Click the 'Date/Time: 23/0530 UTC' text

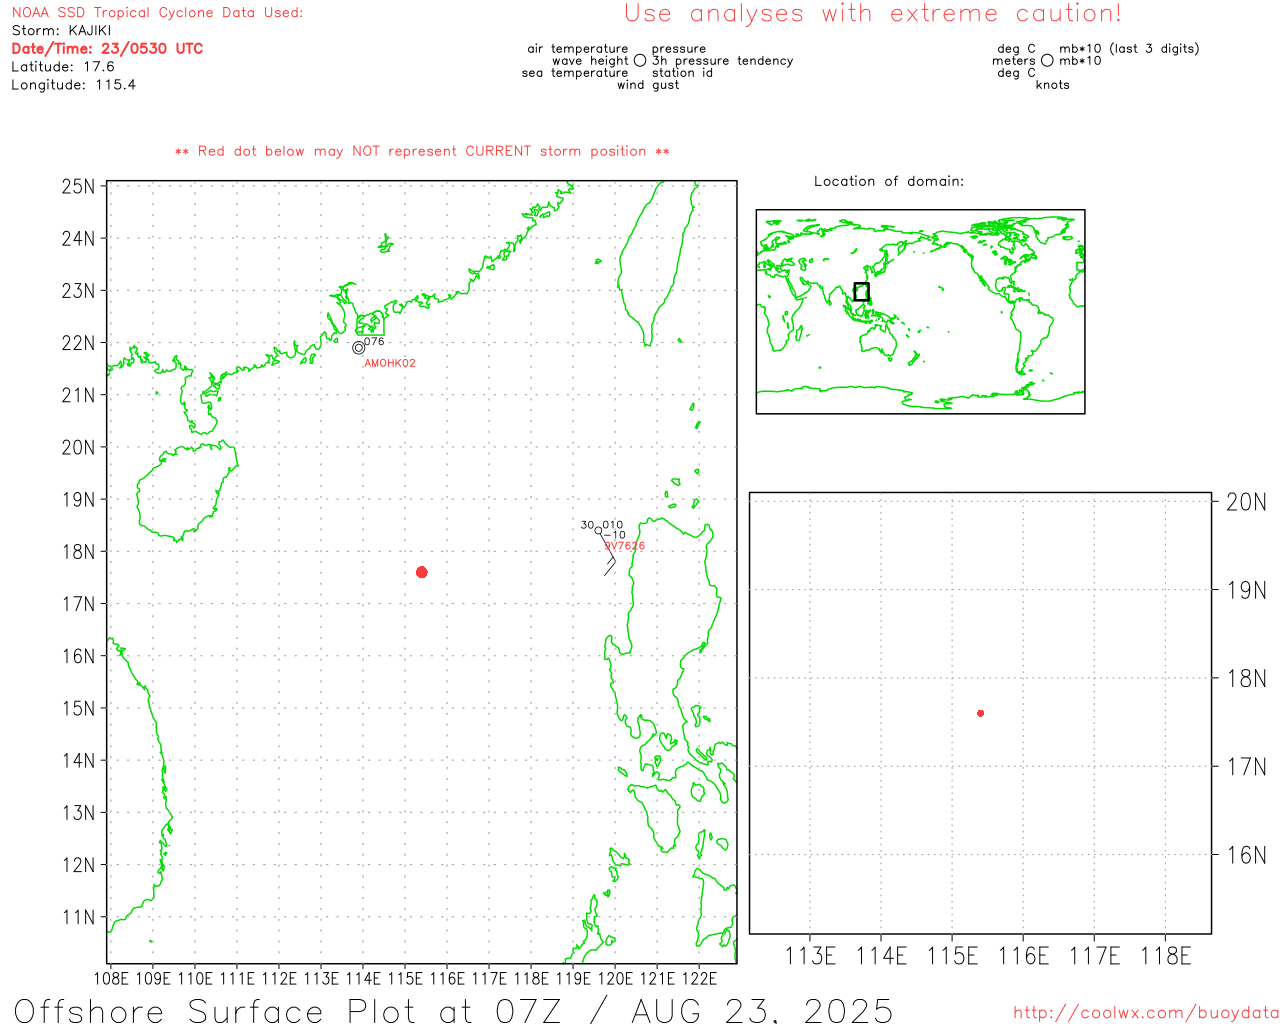pyautogui.click(x=107, y=49)
